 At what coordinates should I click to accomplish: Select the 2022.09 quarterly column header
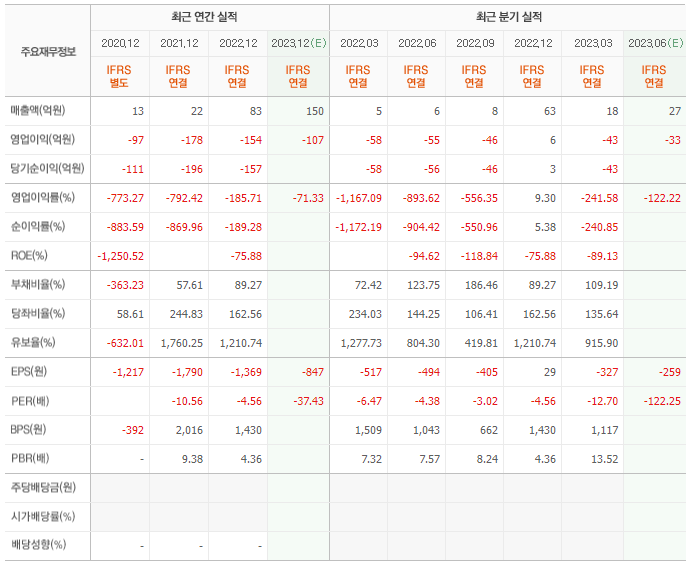tap(475, 43)
